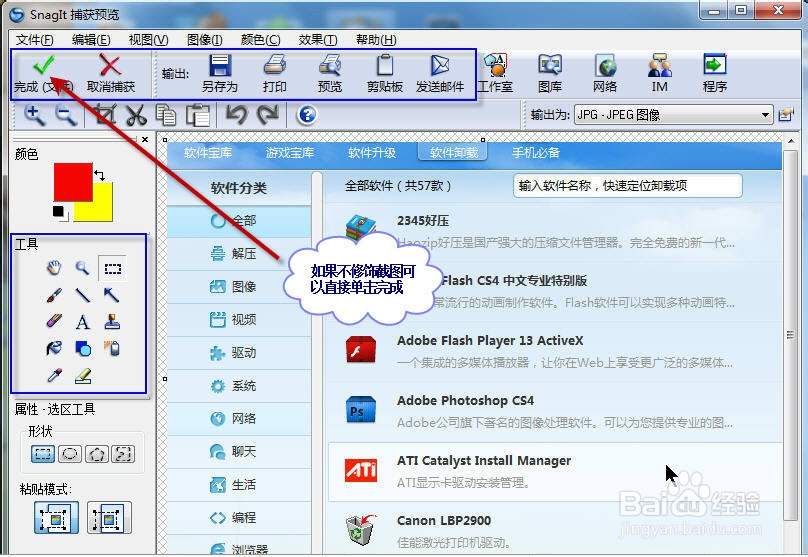The width and height of the screenshot is (808, 557).
Task: Select the hand pan tool
Action: [54, 268]
